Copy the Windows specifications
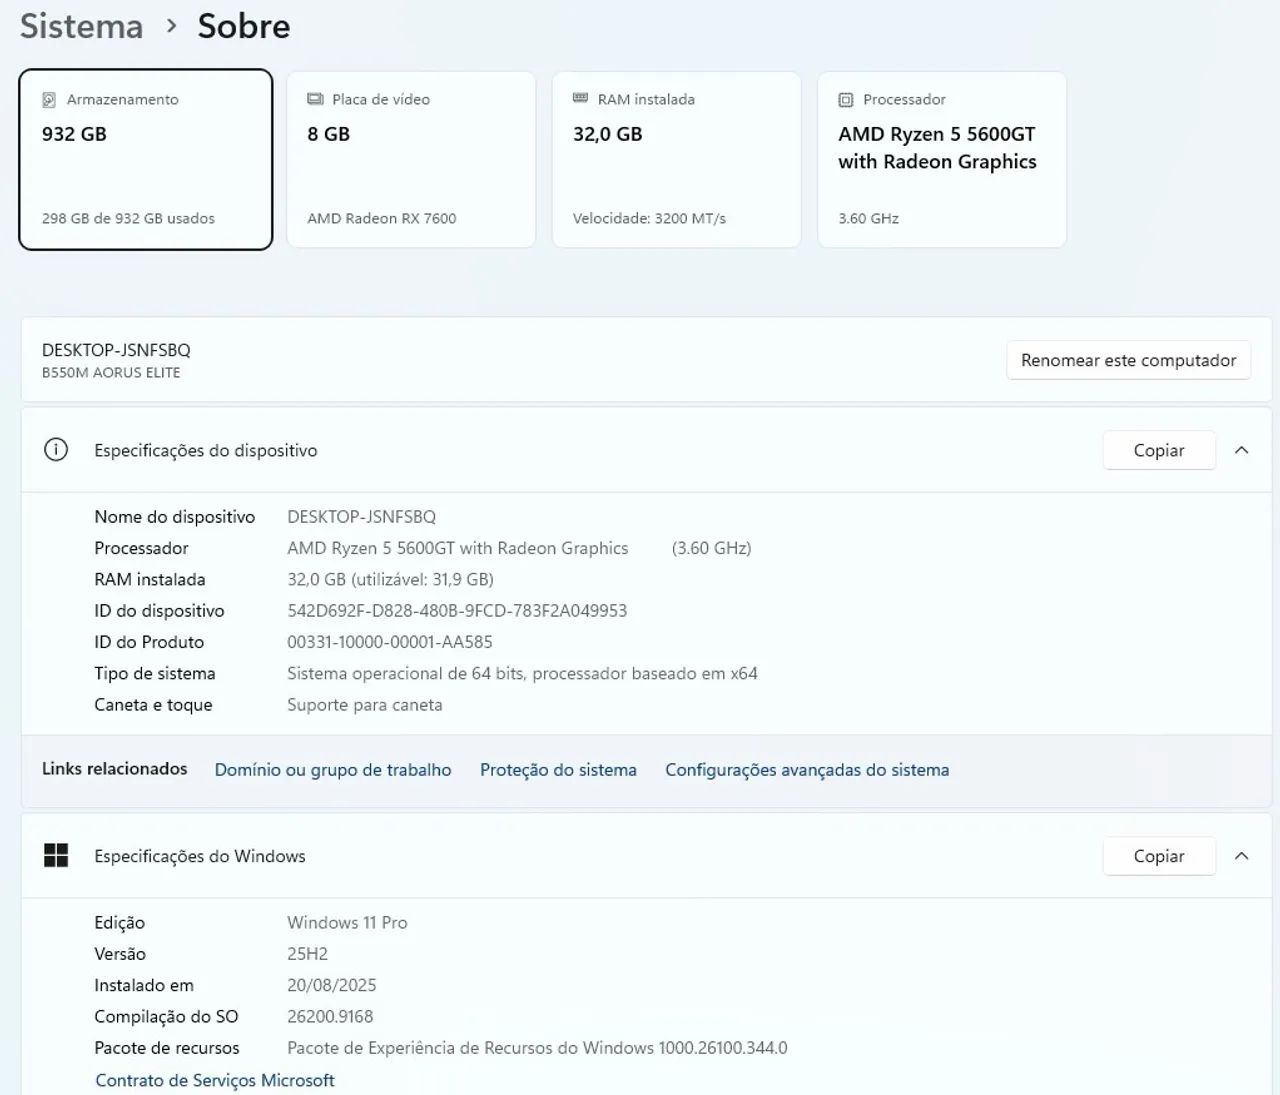The height and width of the screenshot is (1095, 1280). coord(1159,856)
